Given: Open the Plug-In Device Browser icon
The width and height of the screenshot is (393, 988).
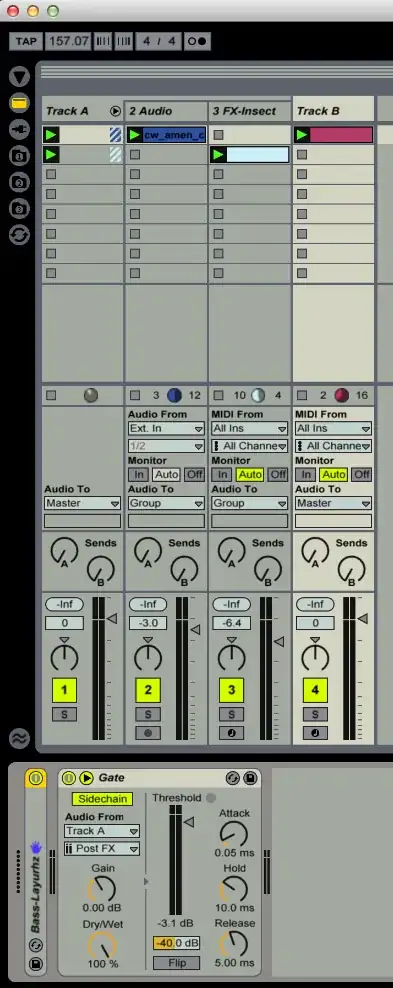Looking at the screenshot, I should (x=20, y=130).
